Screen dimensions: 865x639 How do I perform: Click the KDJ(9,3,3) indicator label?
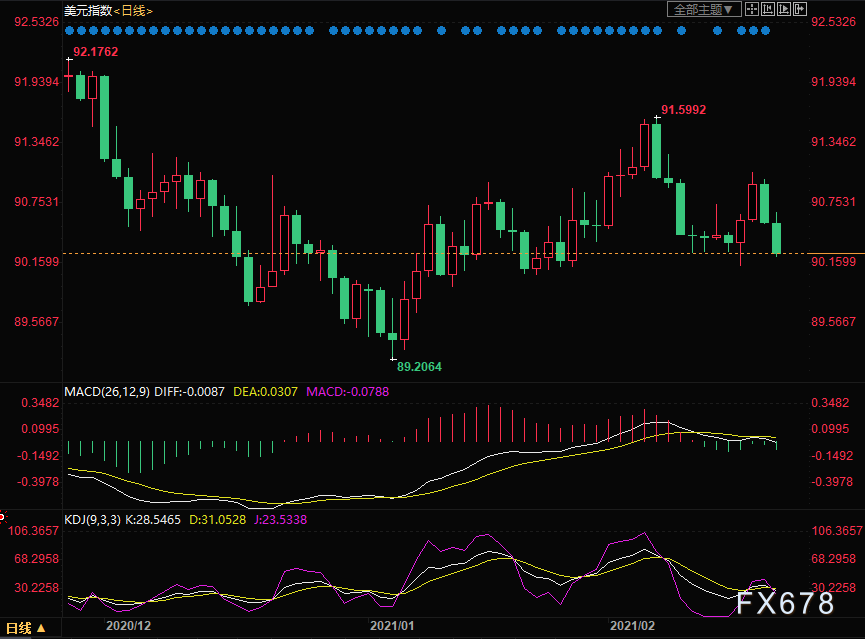[92, 520]
